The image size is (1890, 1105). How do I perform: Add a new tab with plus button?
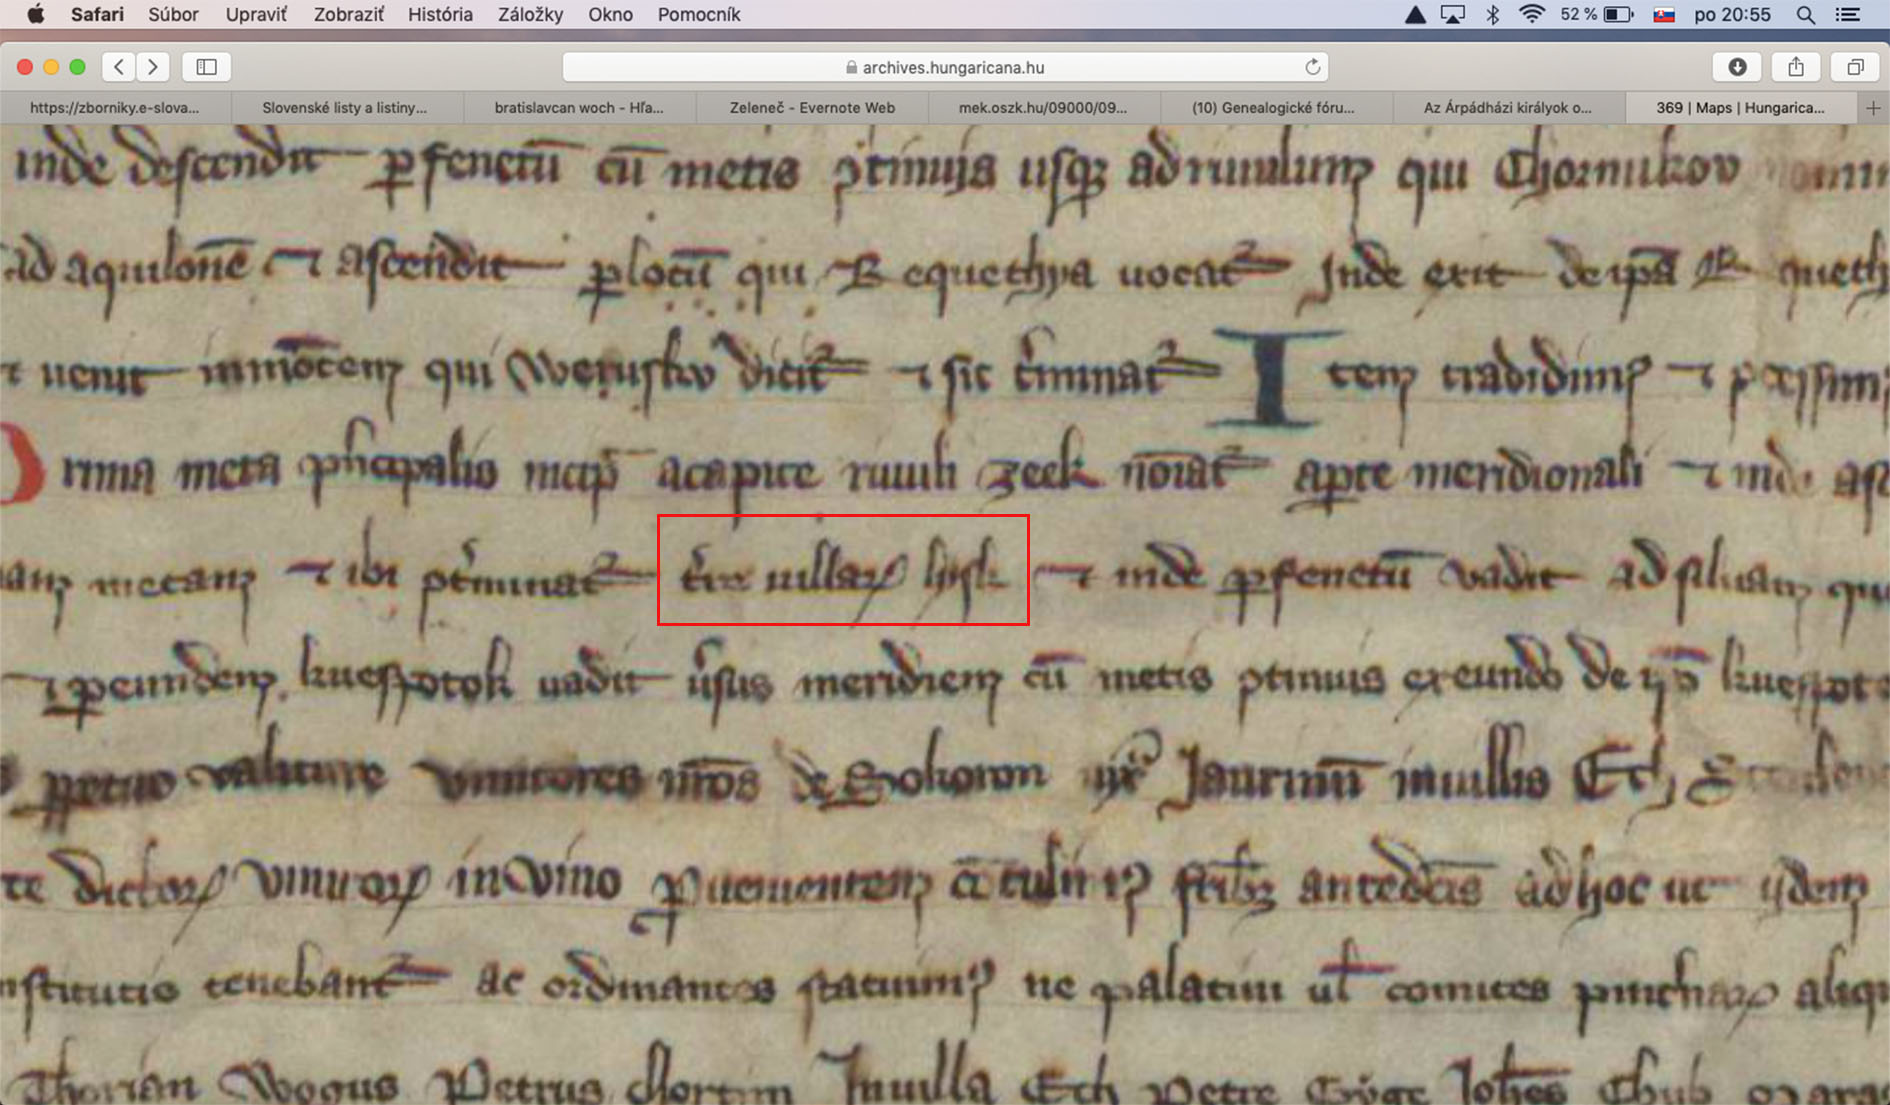(1873, 108)
